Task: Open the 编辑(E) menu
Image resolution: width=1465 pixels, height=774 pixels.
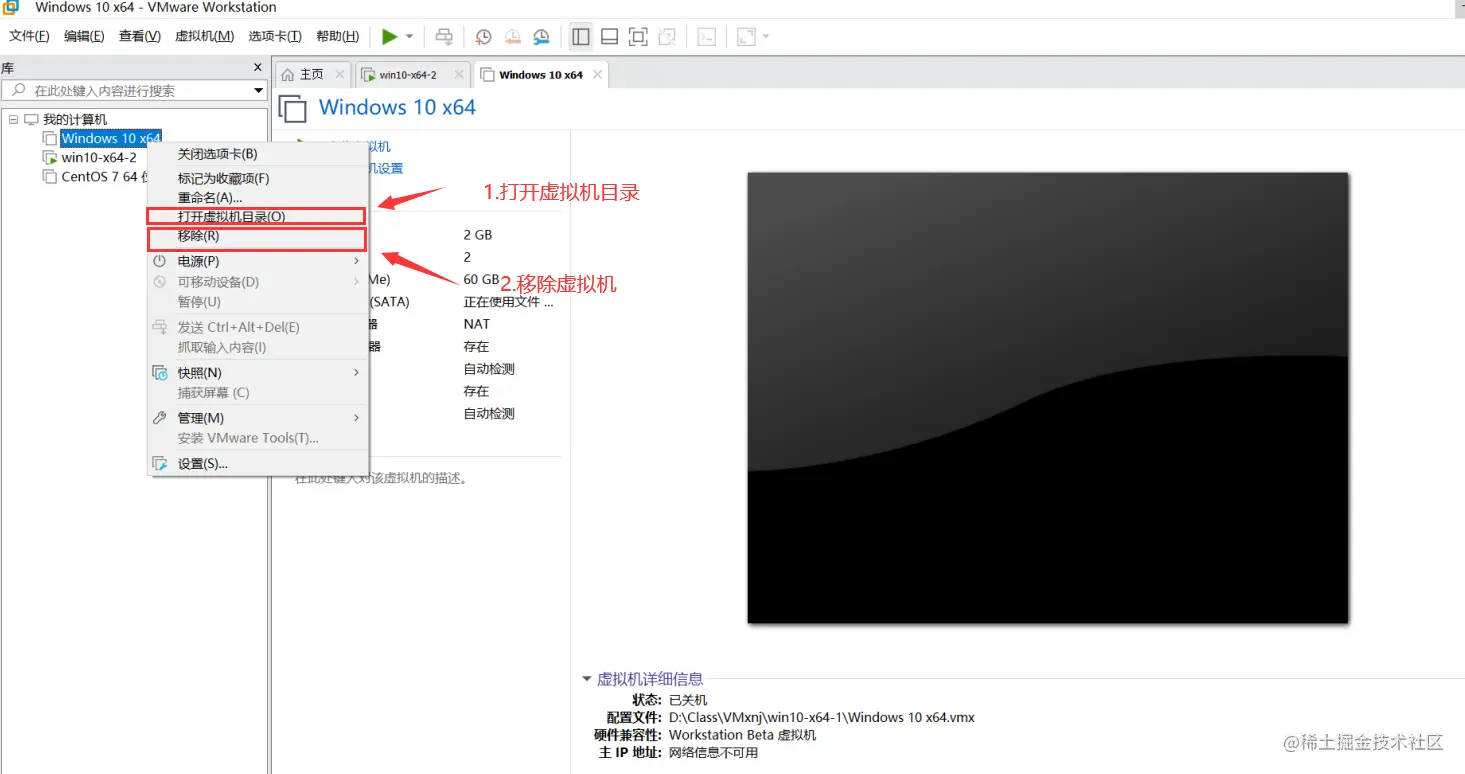Action: [84, 36]
